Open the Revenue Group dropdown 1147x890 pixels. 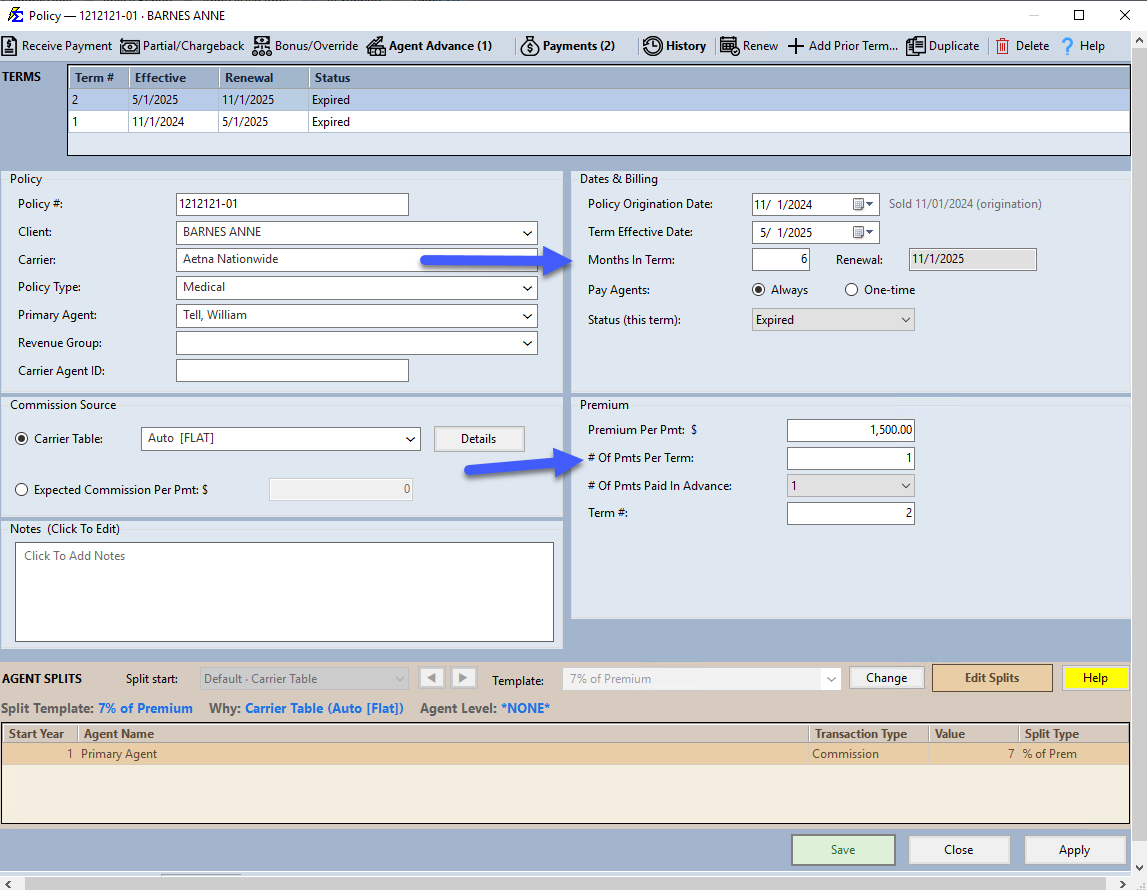pyautogui.click(x=527, y=344)
